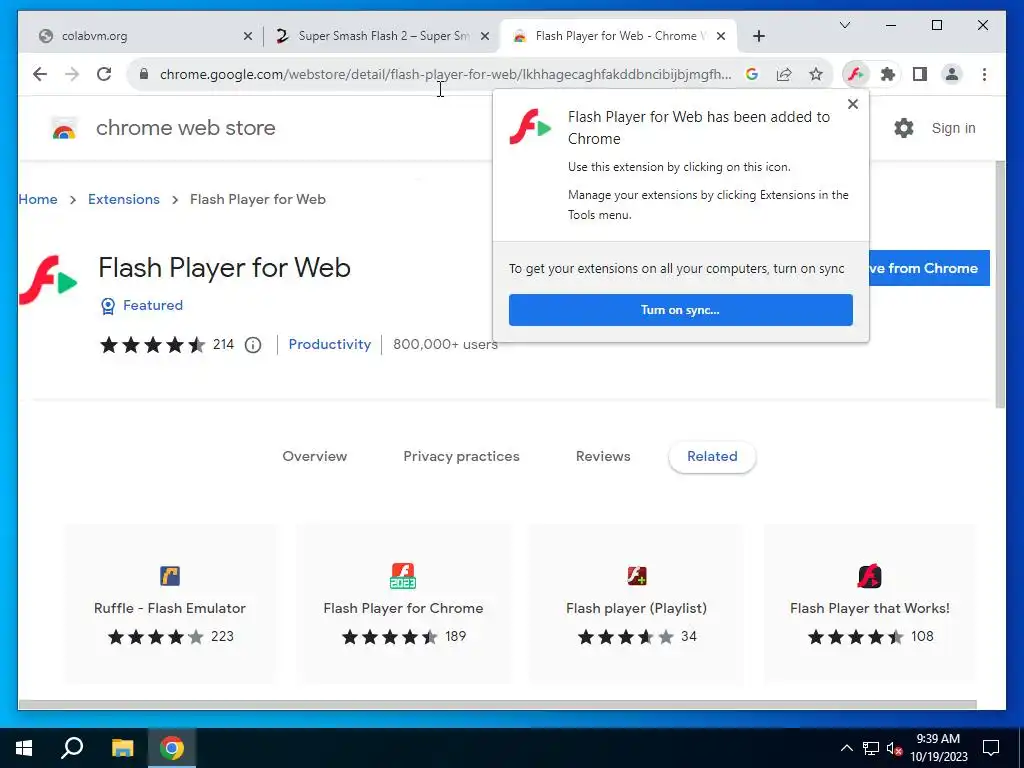Go back with the browser back arrow
Viewport: 1024px width, 768px height.
(x=40, y=74)
